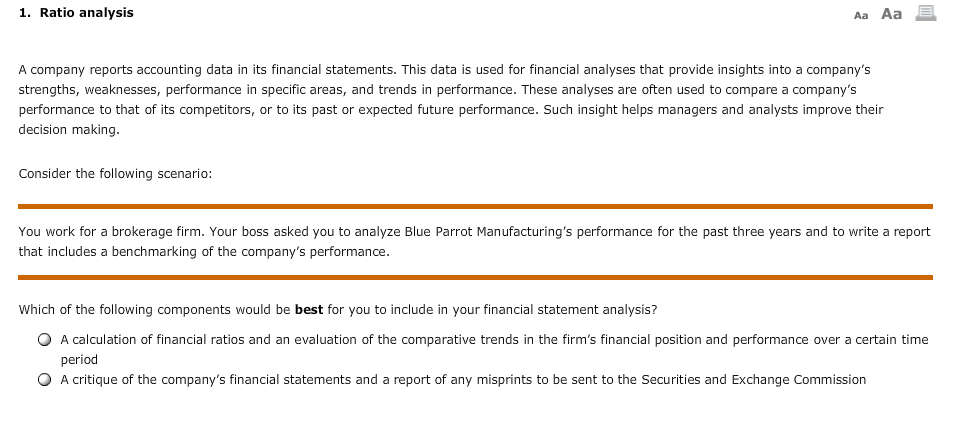Click 'Securities and Exchange Commission' text

coord(753,380)
